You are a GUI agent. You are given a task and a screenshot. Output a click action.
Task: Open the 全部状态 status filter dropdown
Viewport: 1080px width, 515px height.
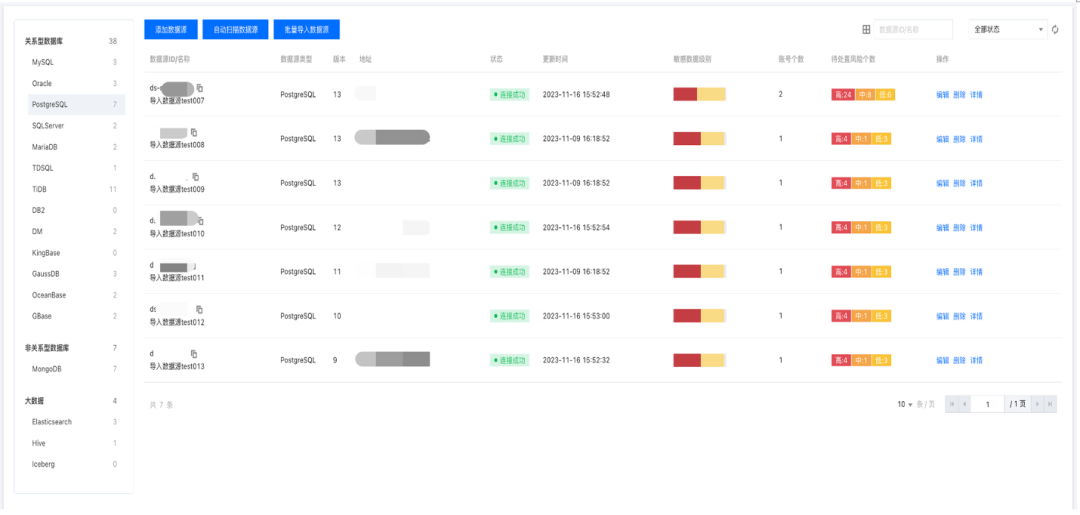[x=1008, y=30]
